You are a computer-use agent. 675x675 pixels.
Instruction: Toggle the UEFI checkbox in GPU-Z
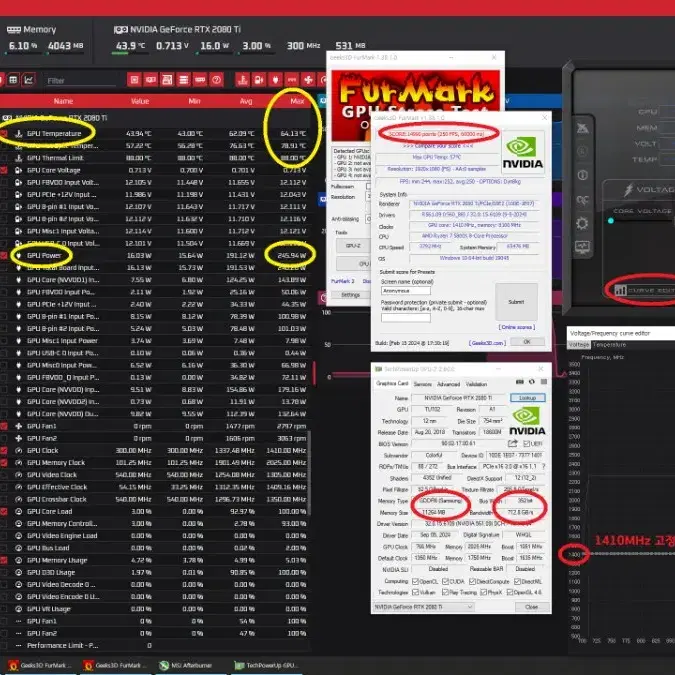526,444
